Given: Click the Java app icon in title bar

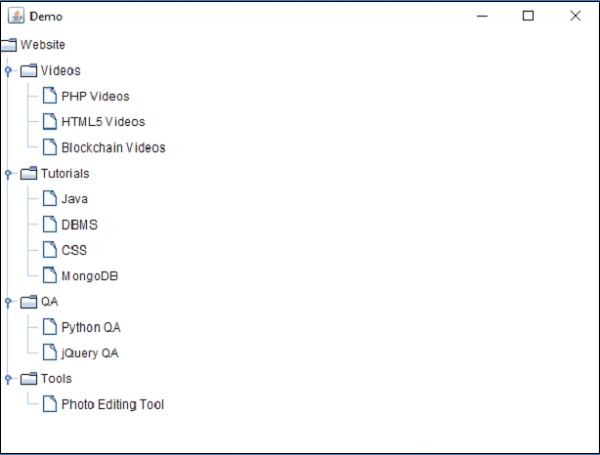Looking at the screenshot, I should pos(16,16).
